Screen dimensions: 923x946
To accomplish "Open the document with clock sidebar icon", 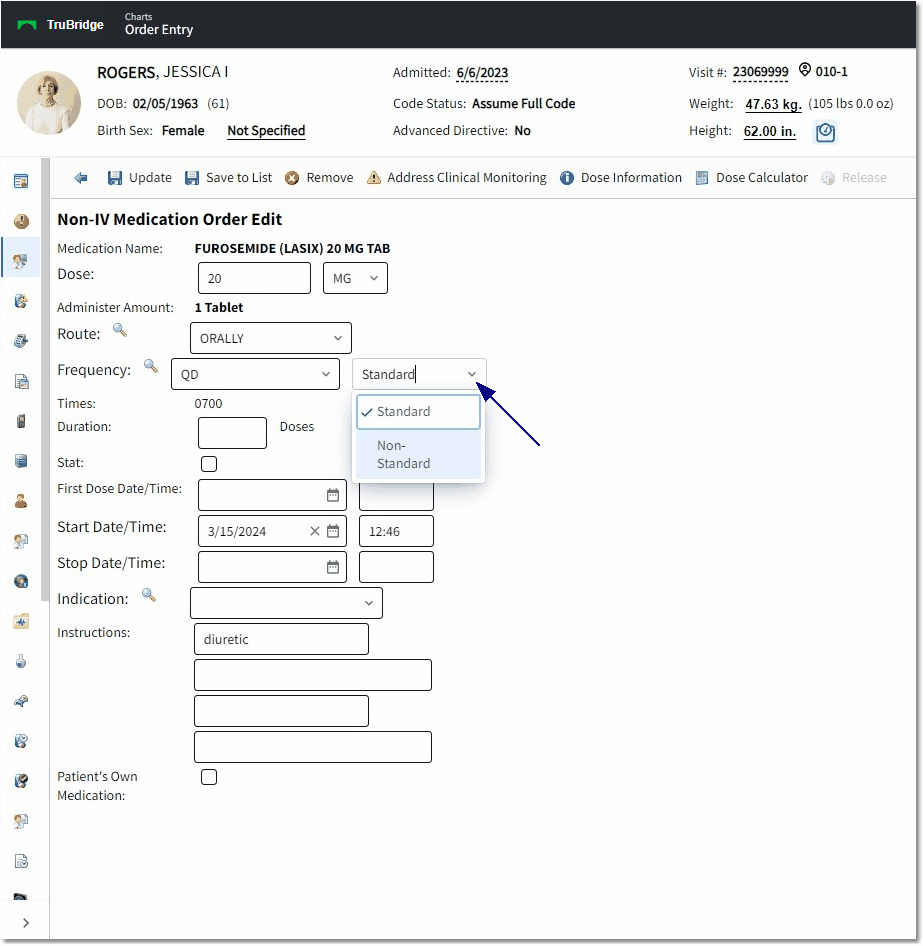I will (21, 861).
